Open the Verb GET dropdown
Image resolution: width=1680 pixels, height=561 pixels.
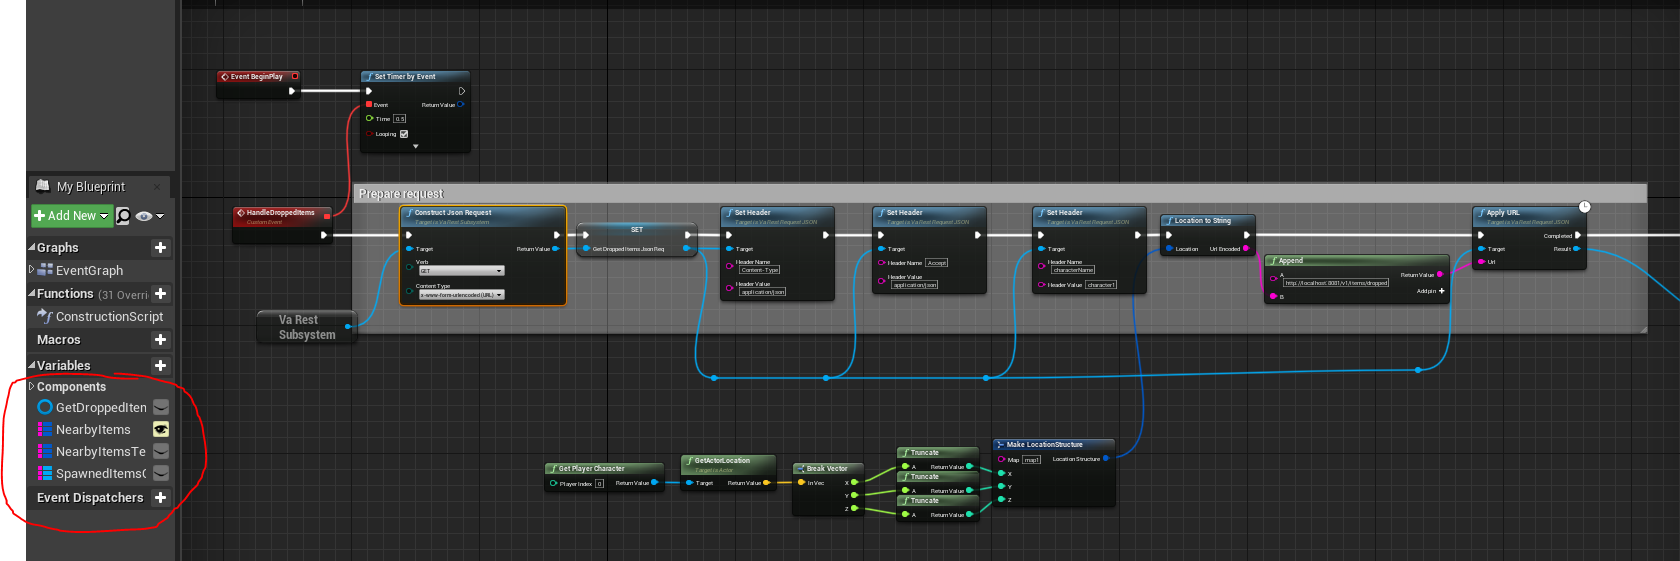[x=461, y=270]
